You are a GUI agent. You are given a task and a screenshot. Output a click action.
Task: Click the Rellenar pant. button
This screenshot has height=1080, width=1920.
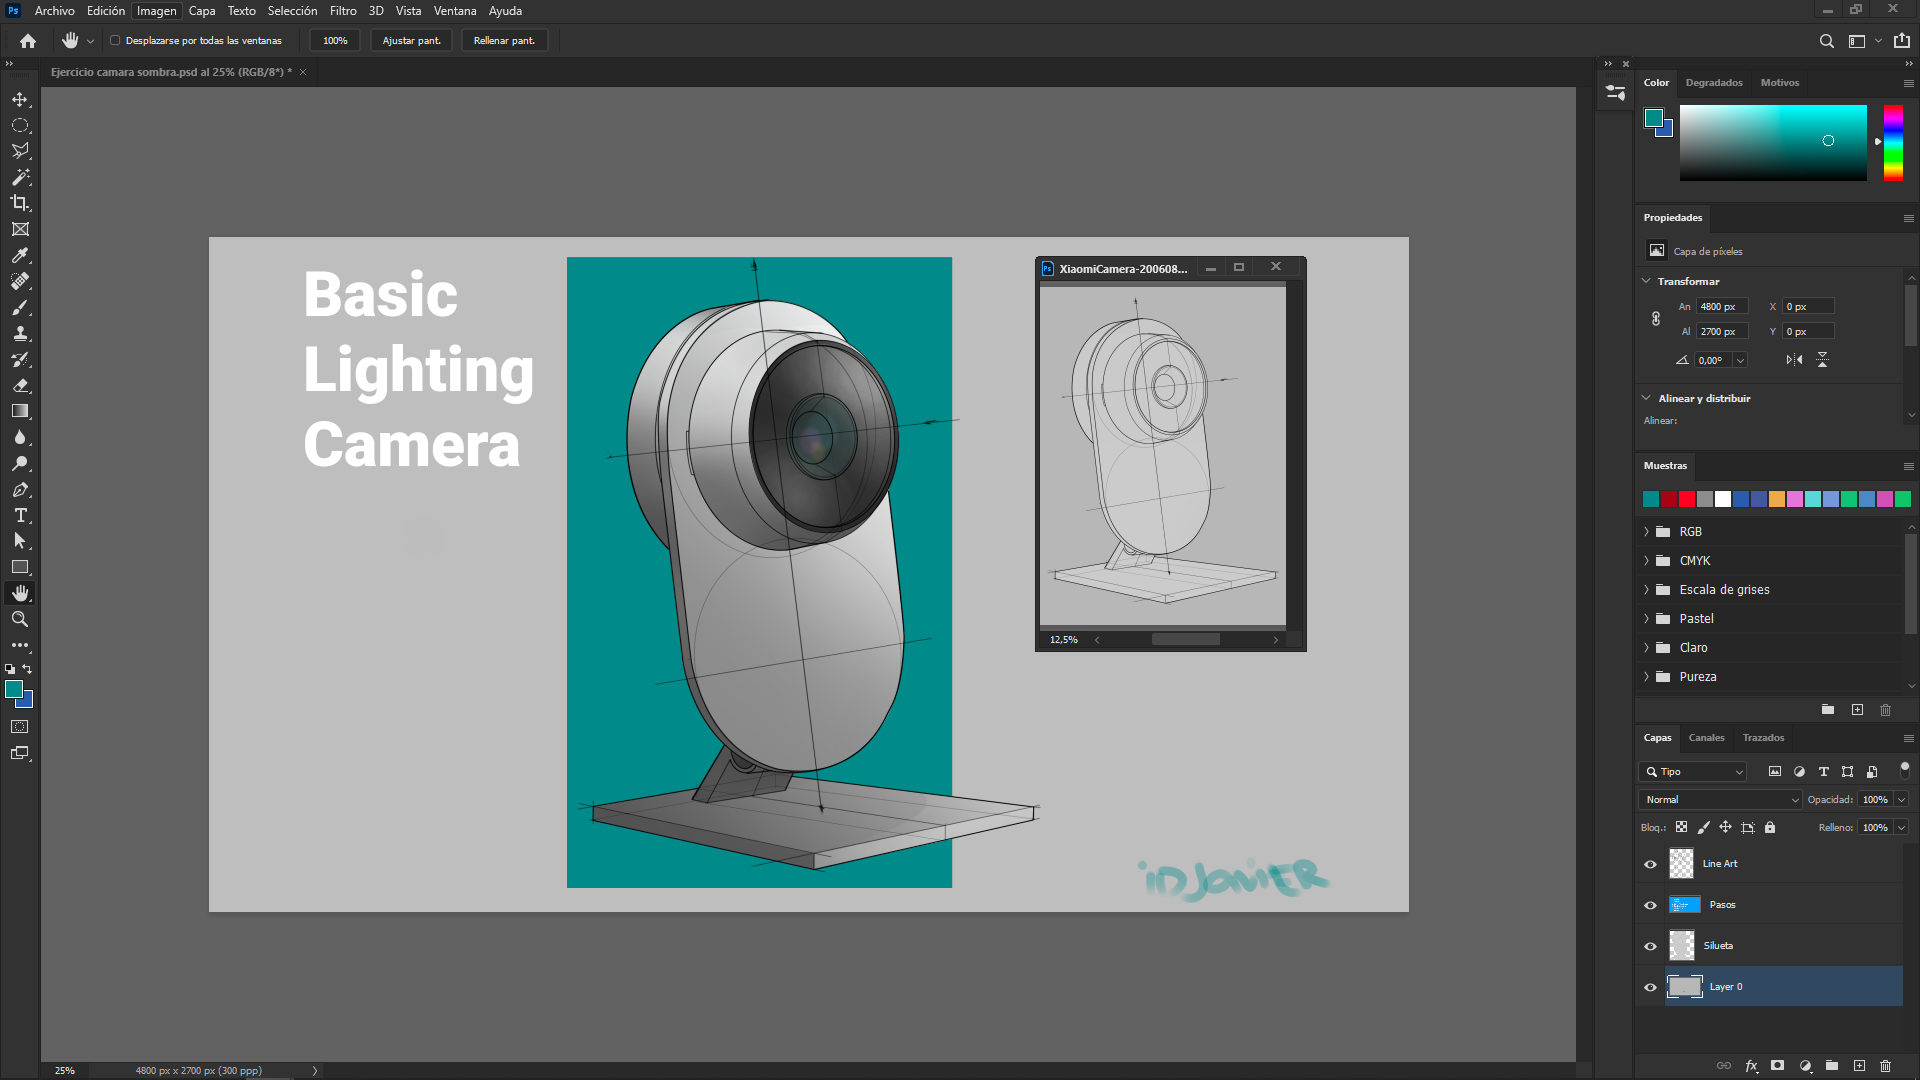[504, 41]
